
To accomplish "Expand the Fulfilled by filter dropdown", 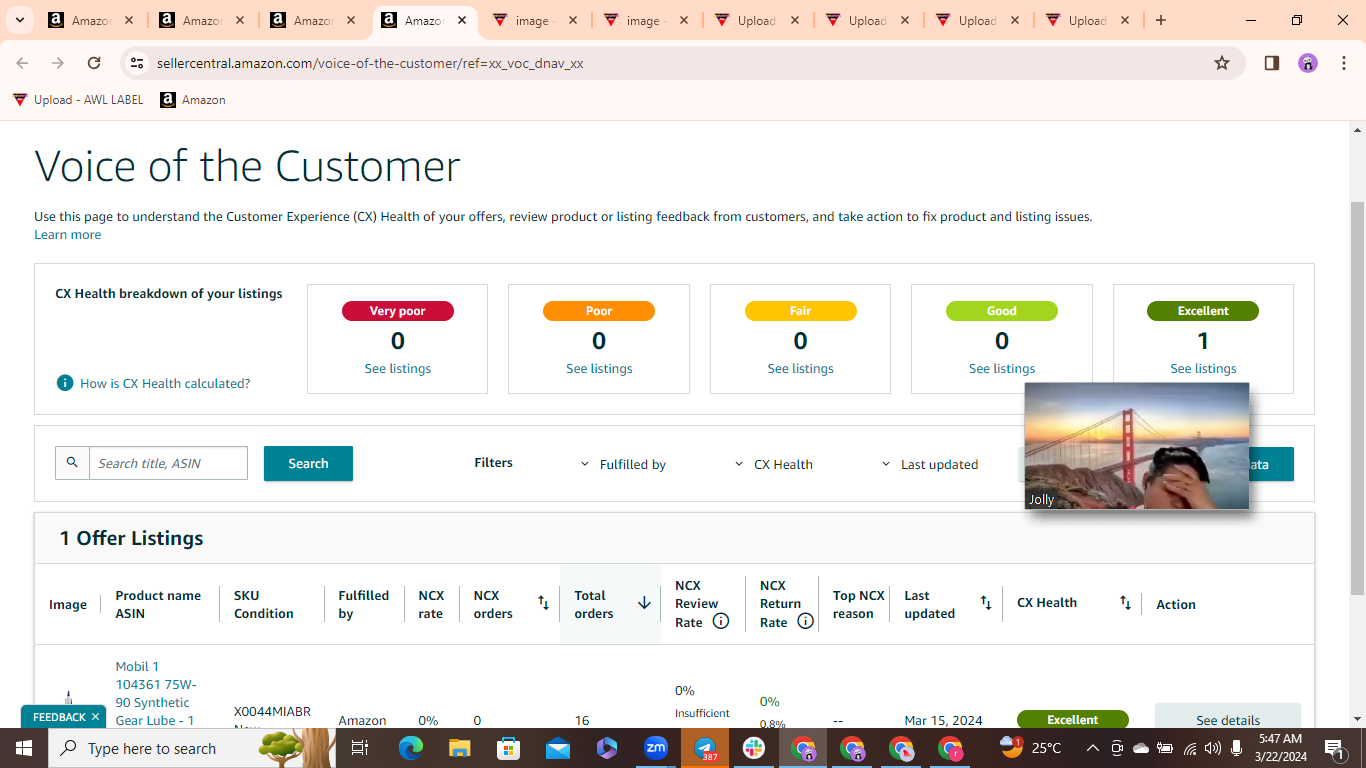I will [x=623, y=464].
